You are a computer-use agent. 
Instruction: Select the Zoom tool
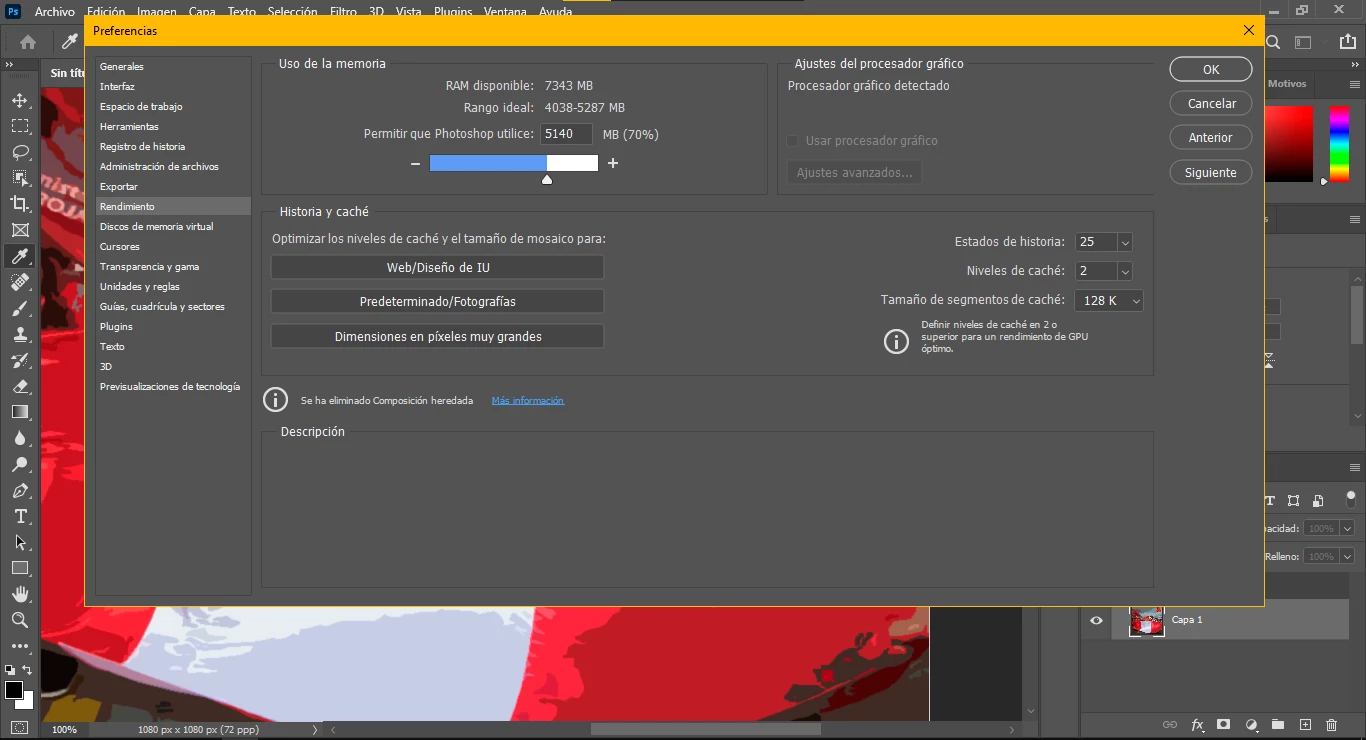(x=20, y=620)
